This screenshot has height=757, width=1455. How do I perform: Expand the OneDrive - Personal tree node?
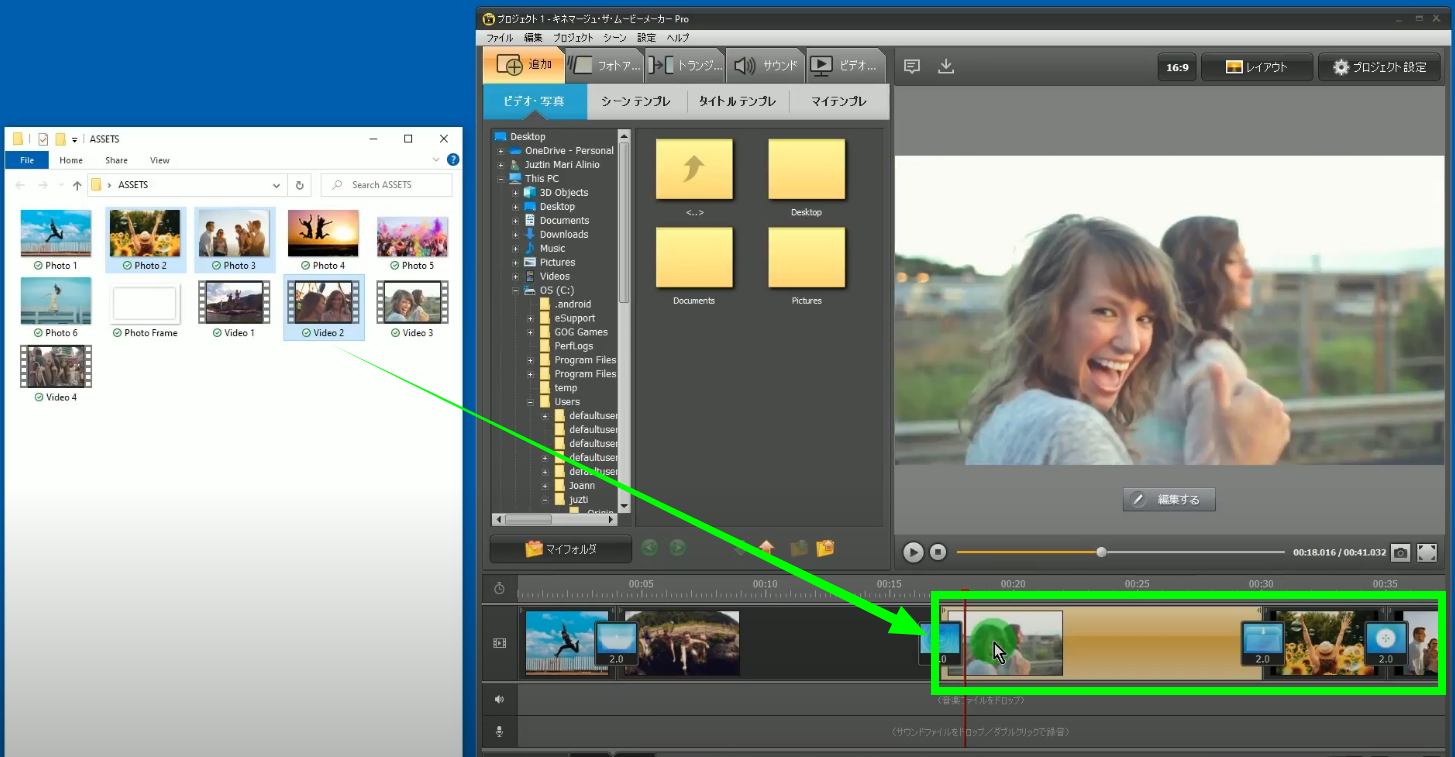[501, 151]
